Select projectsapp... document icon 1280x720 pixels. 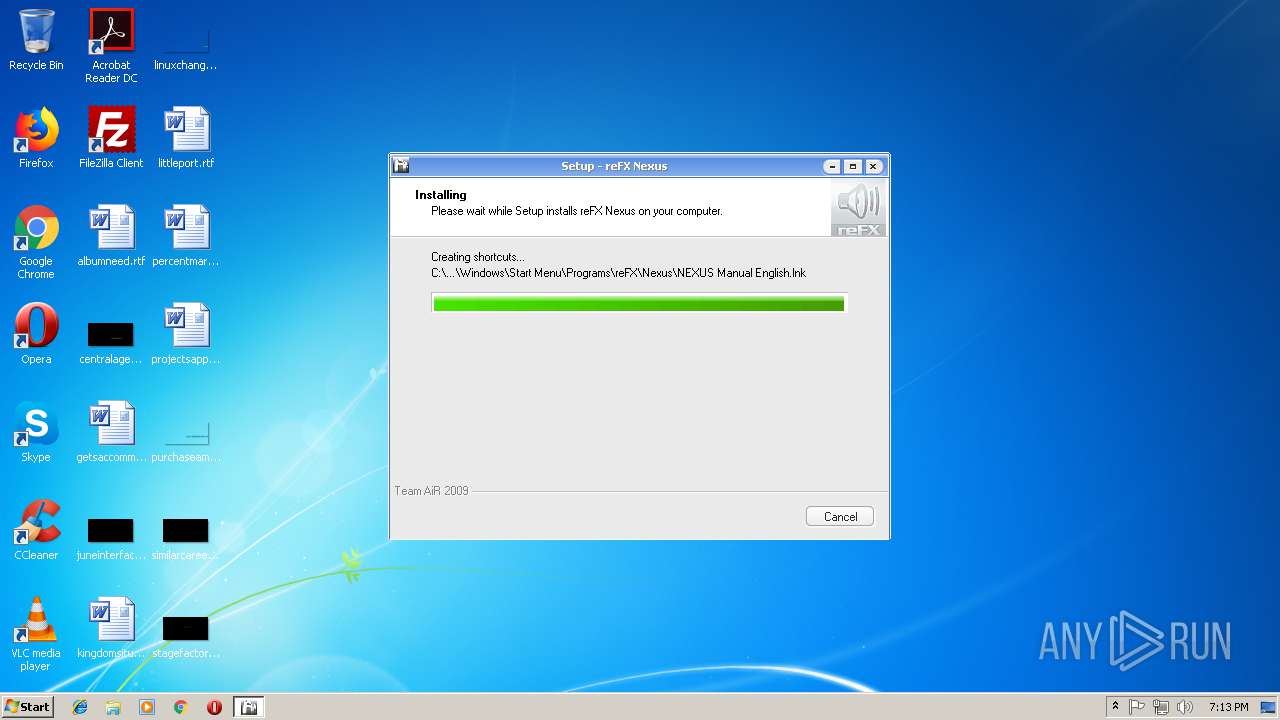pos(185,334)
